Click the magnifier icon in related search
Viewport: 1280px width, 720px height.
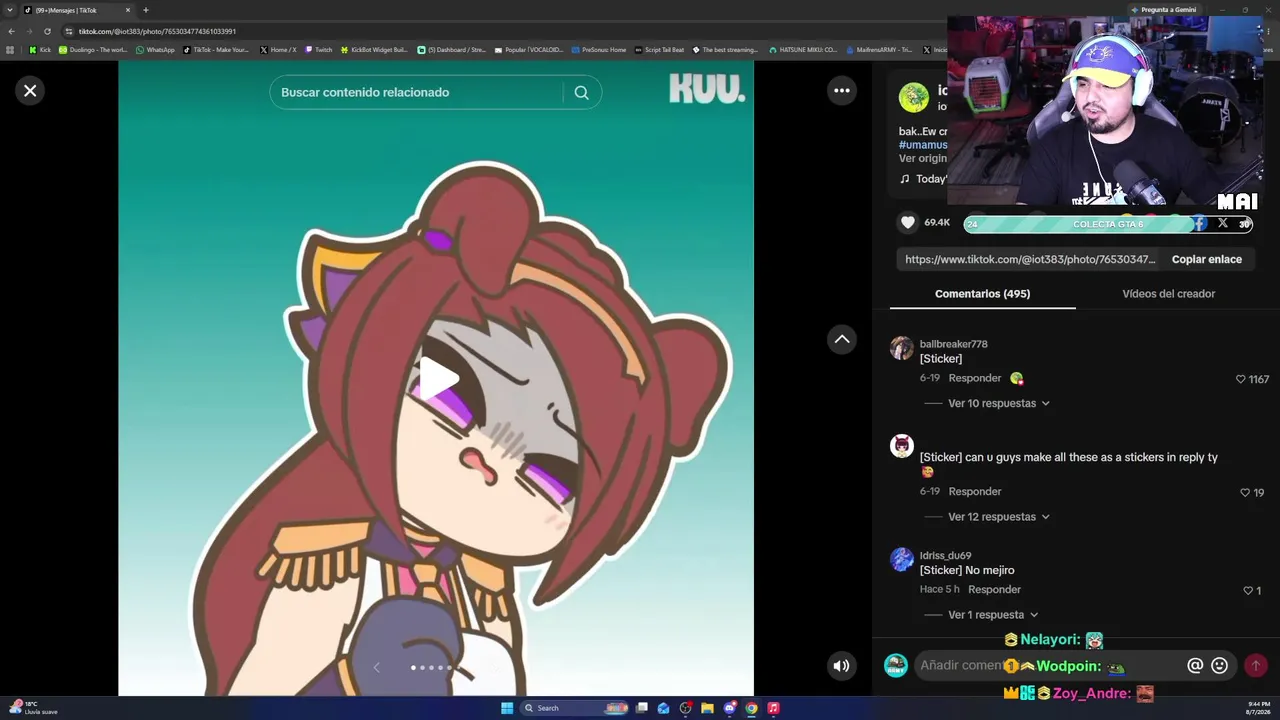click(582, 92)
